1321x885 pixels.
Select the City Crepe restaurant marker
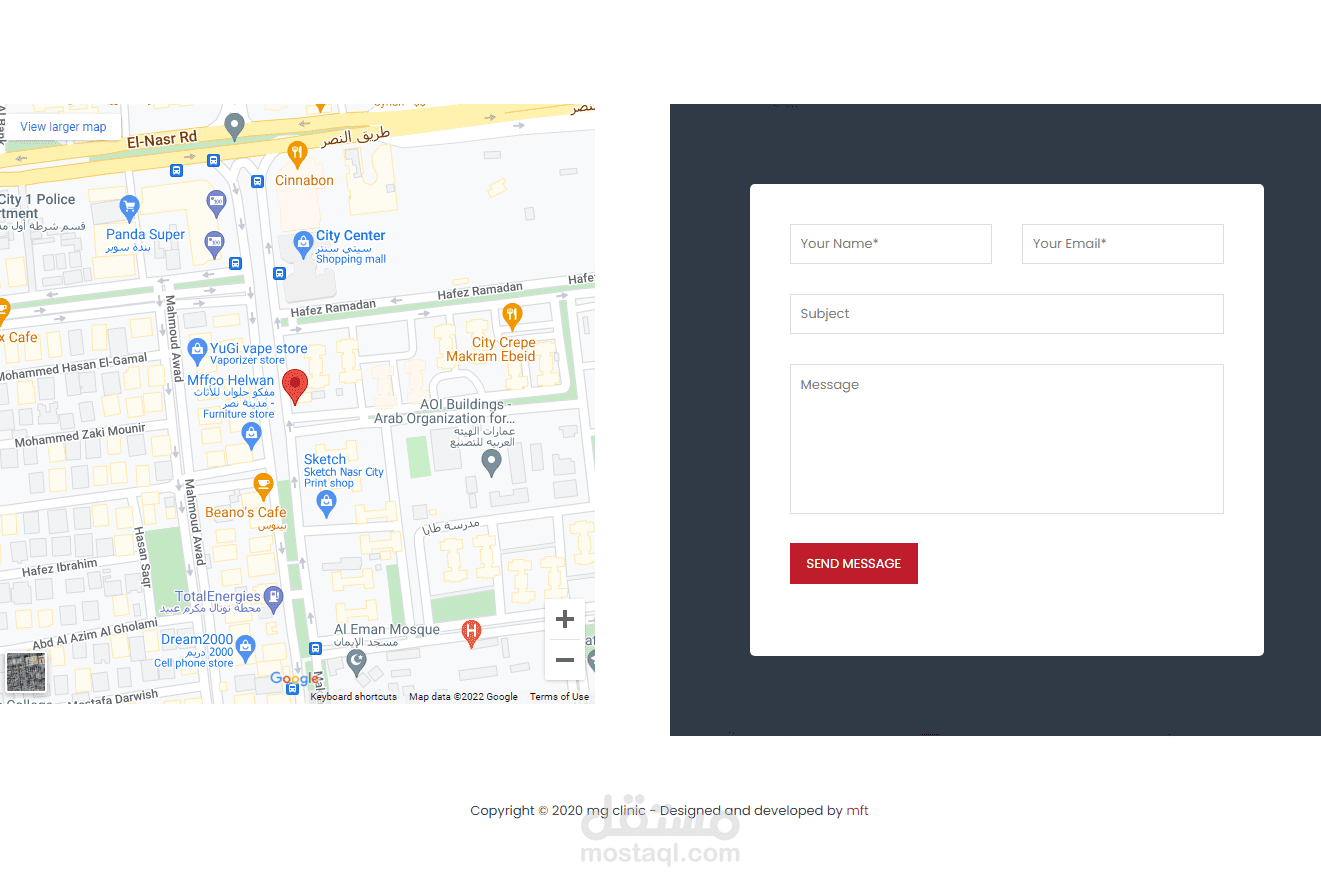pyautogui.click(x=512, y=316)
